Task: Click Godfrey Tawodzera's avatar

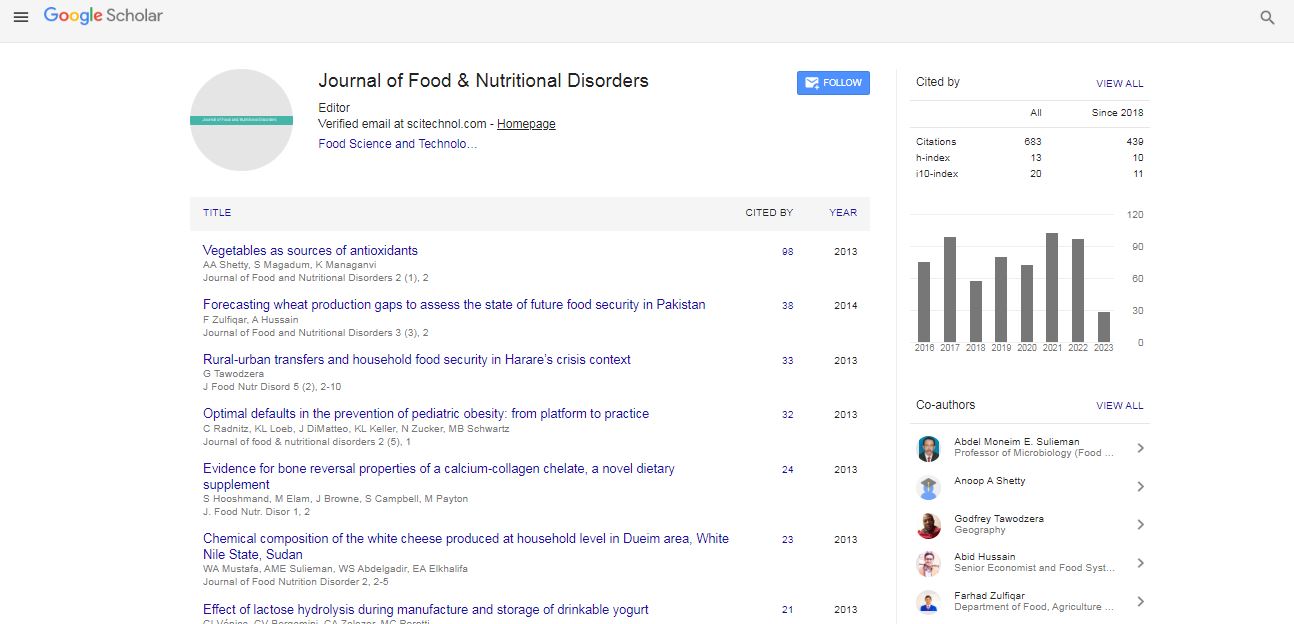Action: pos(929,525)
